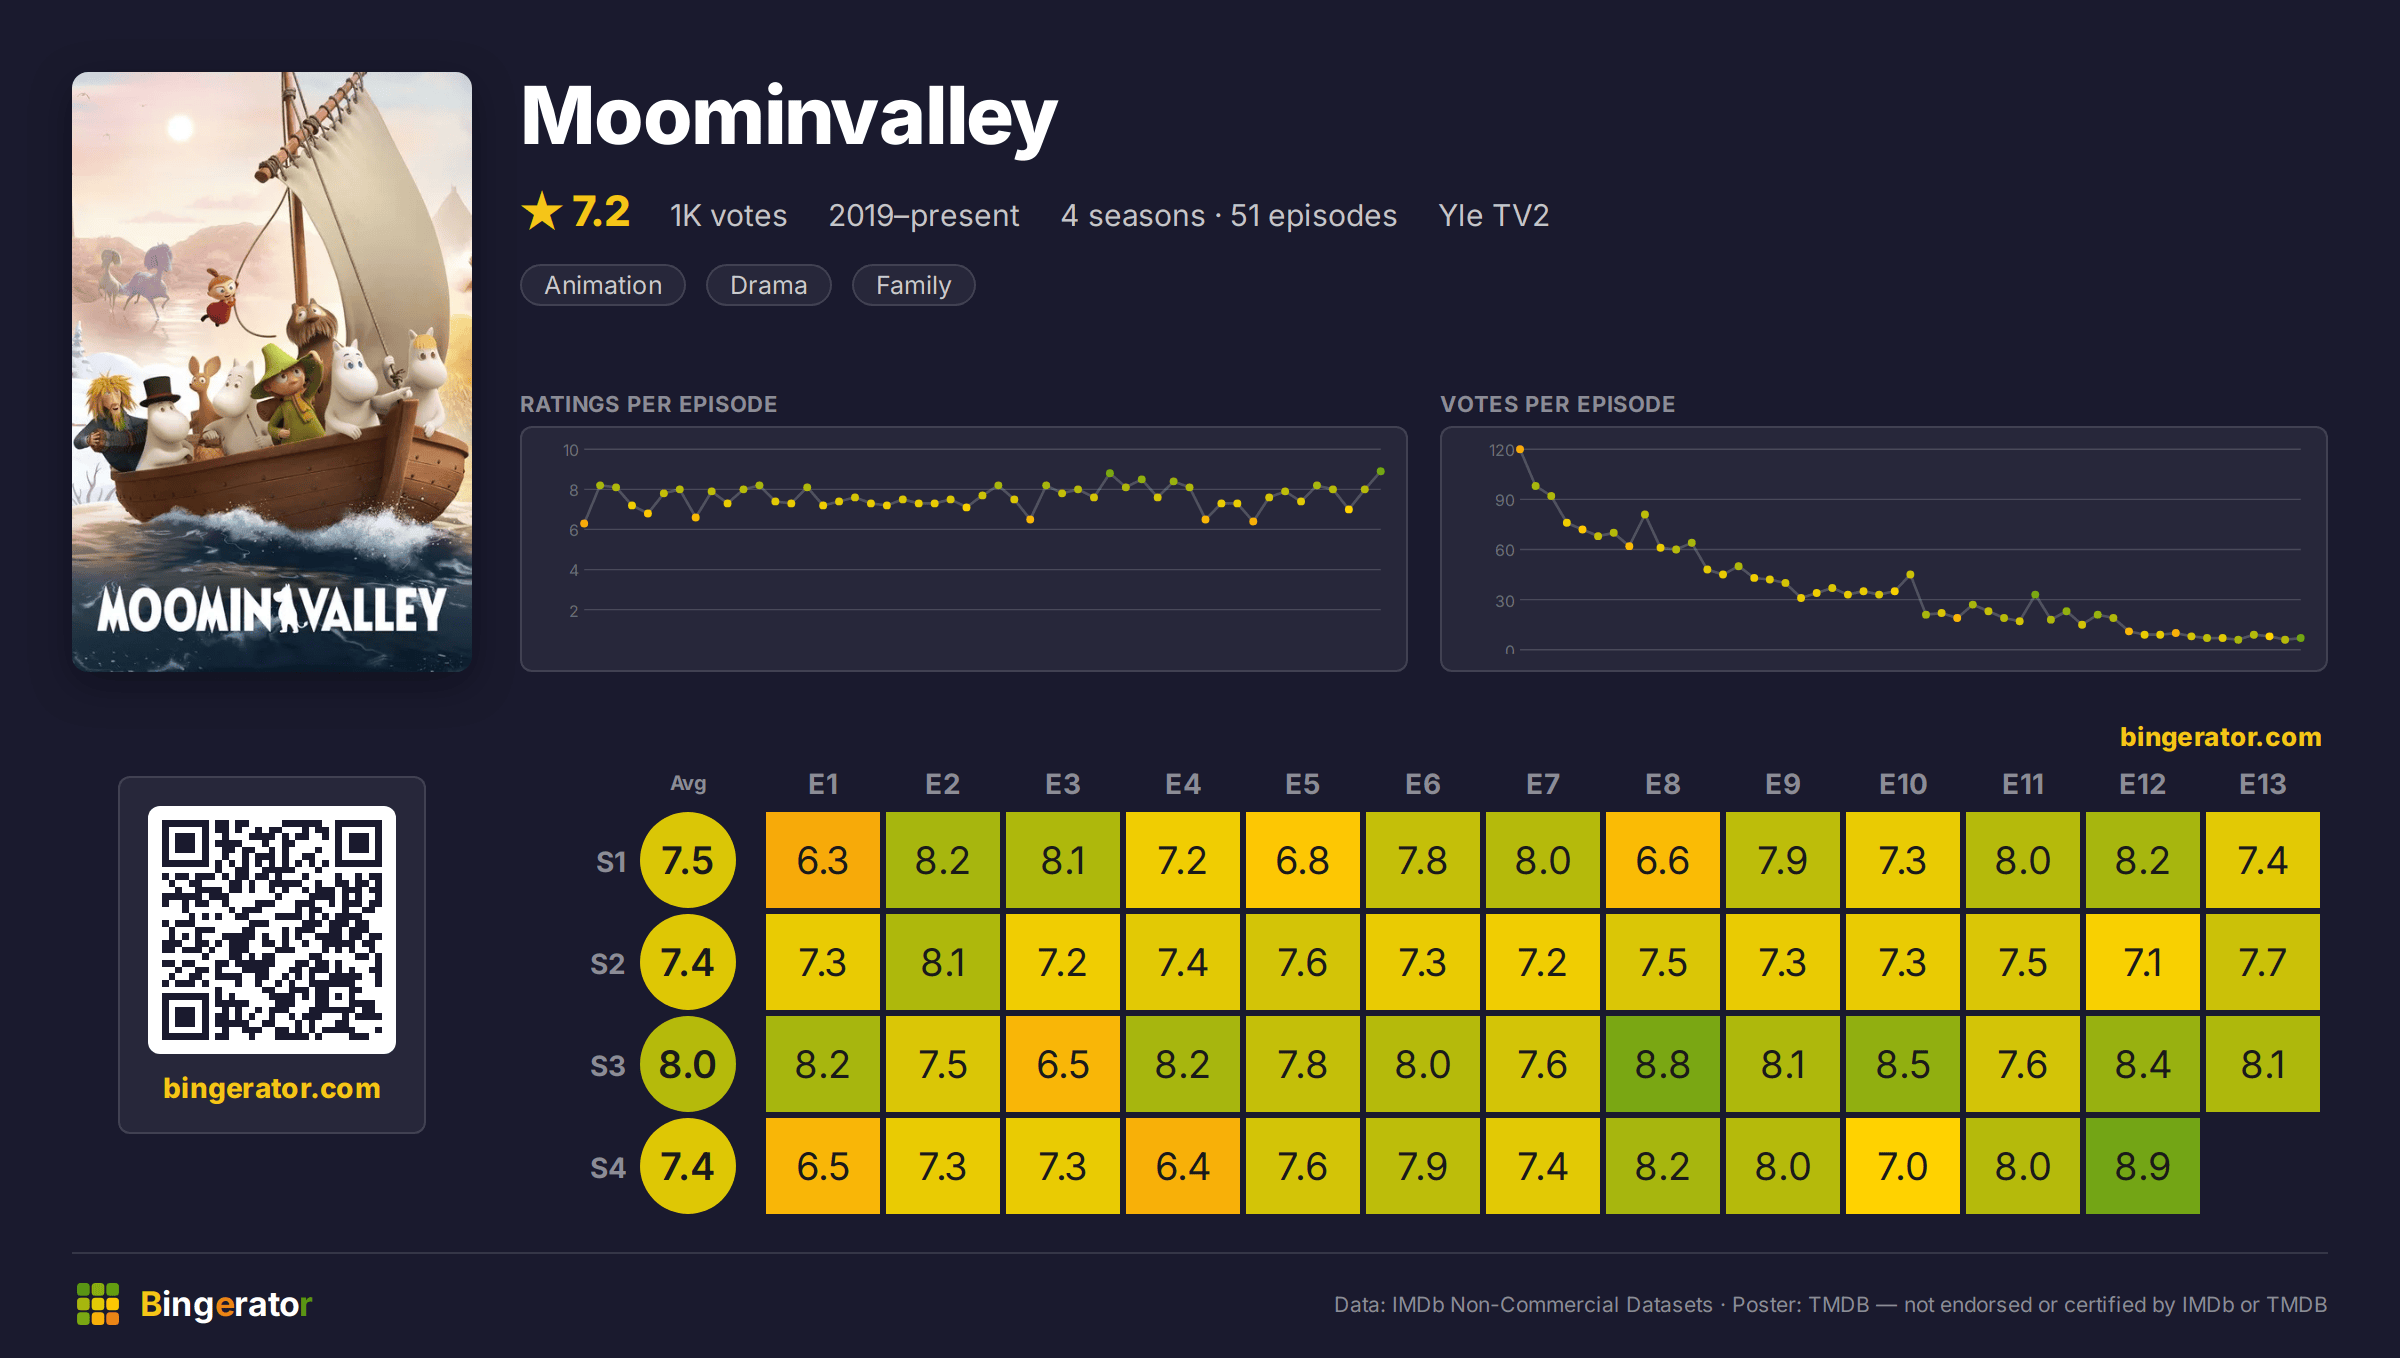
Task: Select S4 E12 cell rated 8.9
Action: [x=2143, y=1167]
